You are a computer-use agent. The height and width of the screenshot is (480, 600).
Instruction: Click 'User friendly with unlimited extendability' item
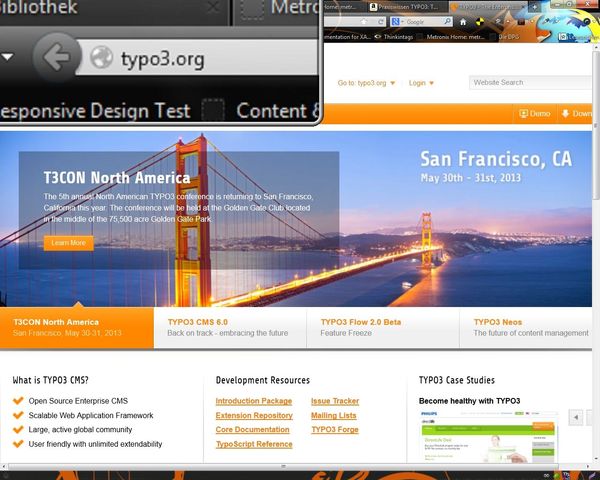click(x=95, y=444)
